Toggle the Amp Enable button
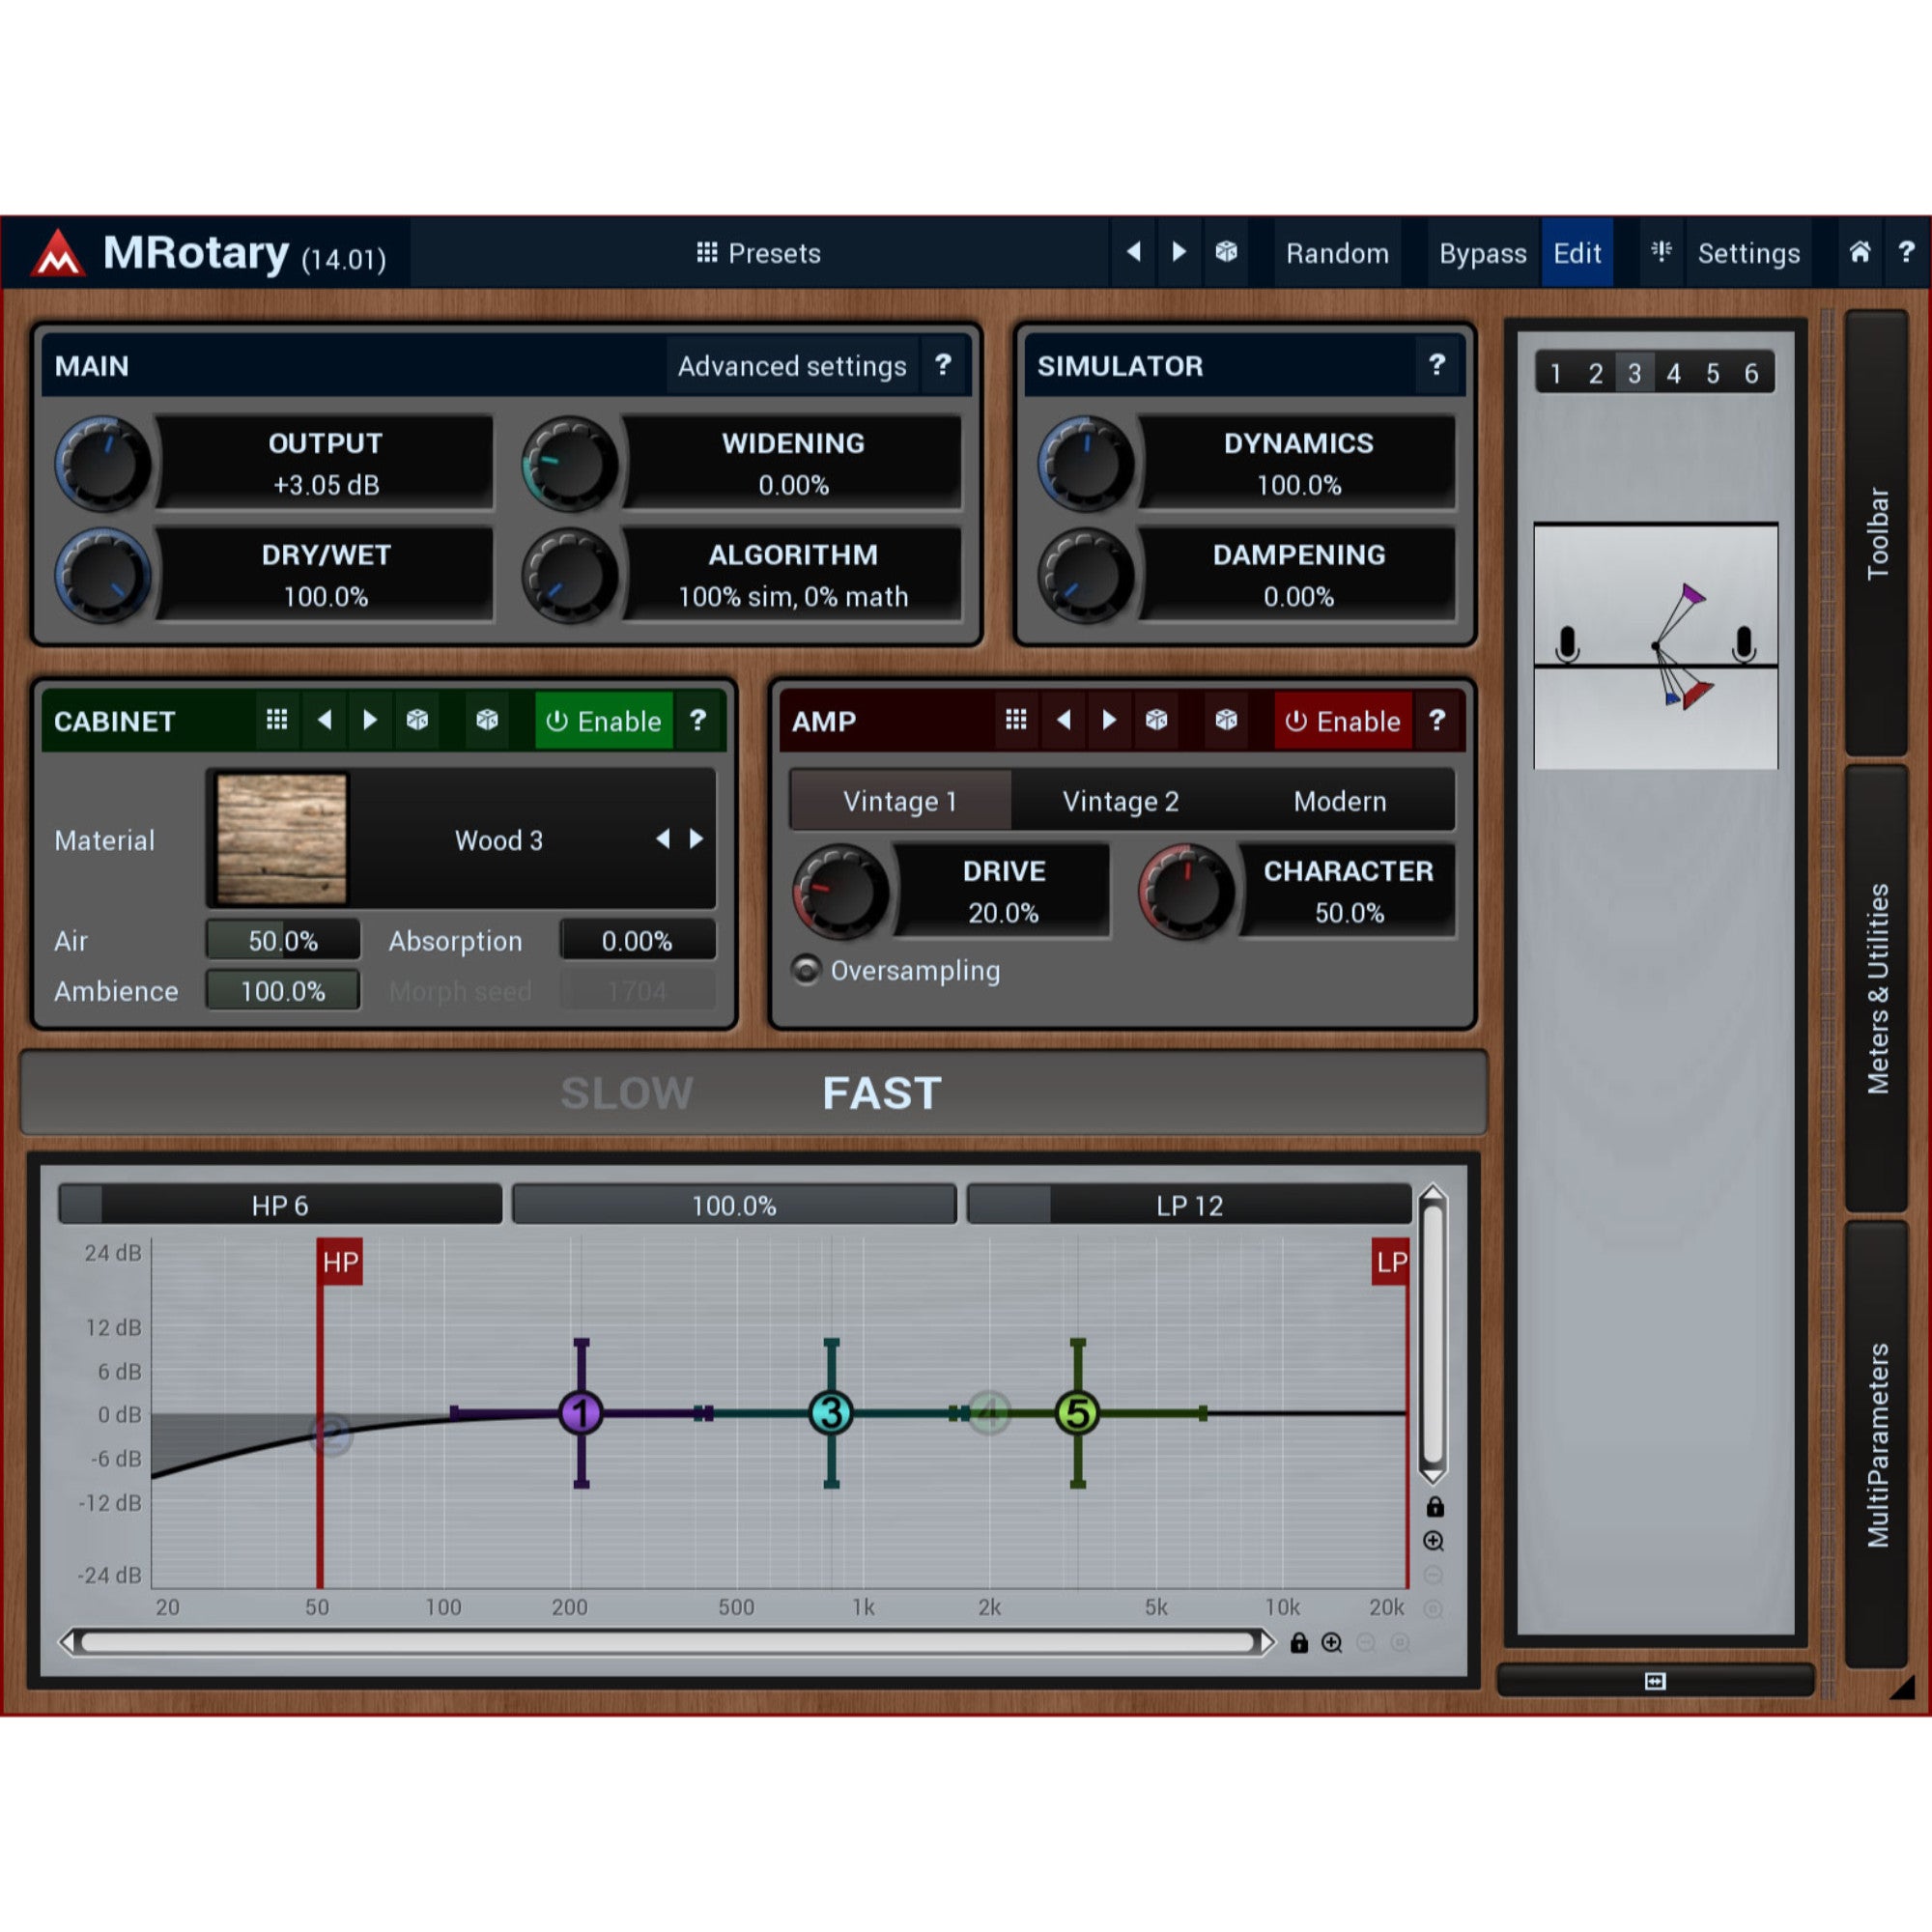This screenshot has height=1932, width=1932. click(1343, 721)
